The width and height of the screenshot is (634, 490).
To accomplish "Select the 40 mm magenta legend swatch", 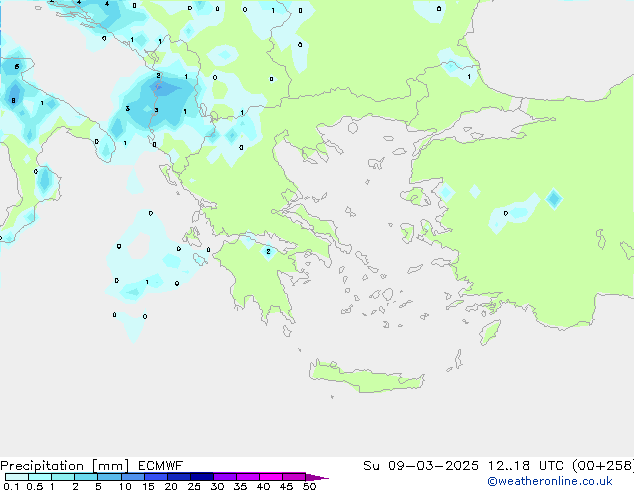I will 271,477.
